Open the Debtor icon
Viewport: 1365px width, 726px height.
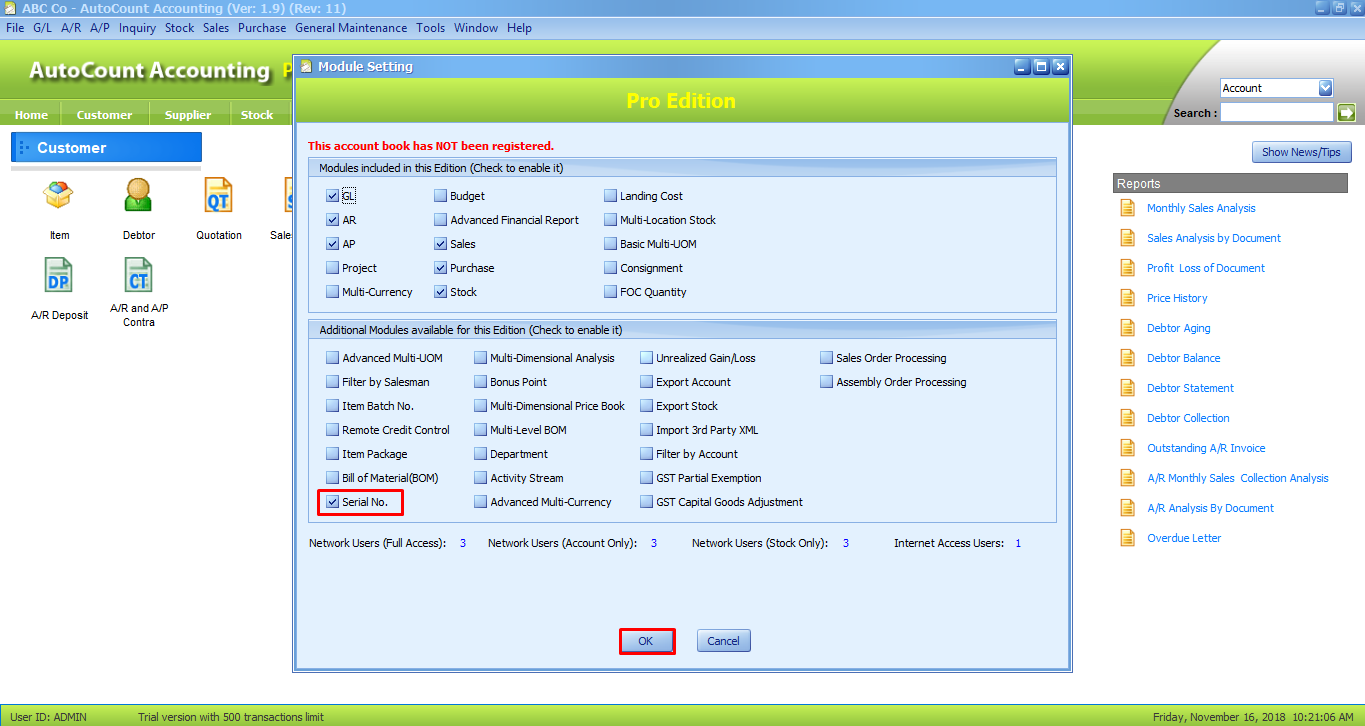click(139, 194)
